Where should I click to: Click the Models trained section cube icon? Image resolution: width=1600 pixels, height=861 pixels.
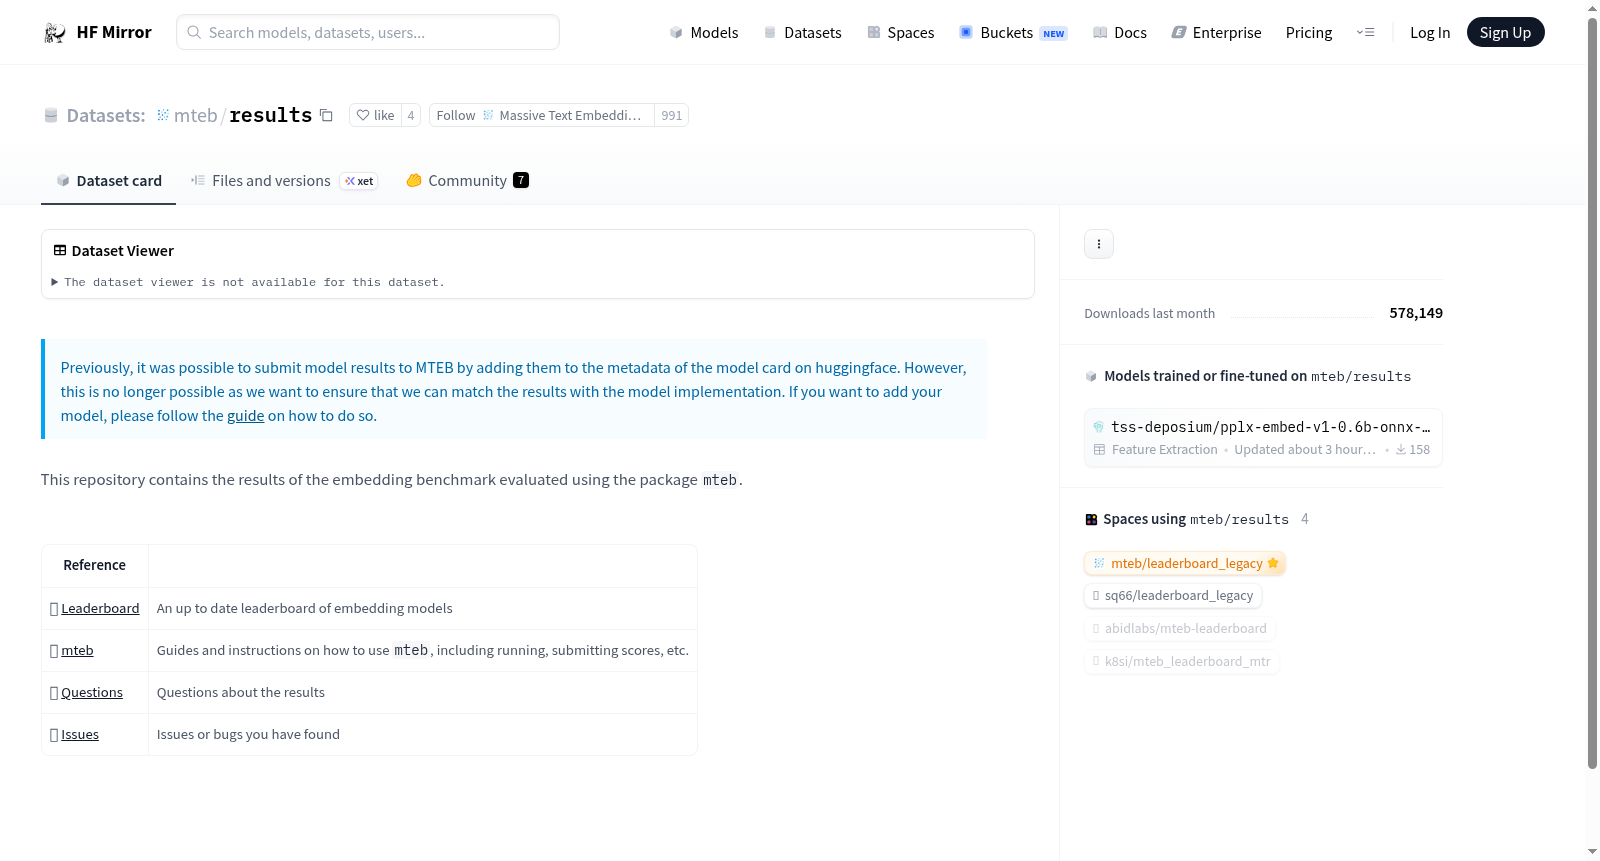coord(1091,376)
